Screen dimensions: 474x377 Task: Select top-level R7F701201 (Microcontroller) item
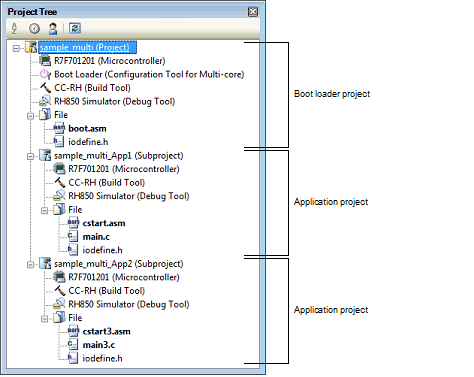point(110,61)
